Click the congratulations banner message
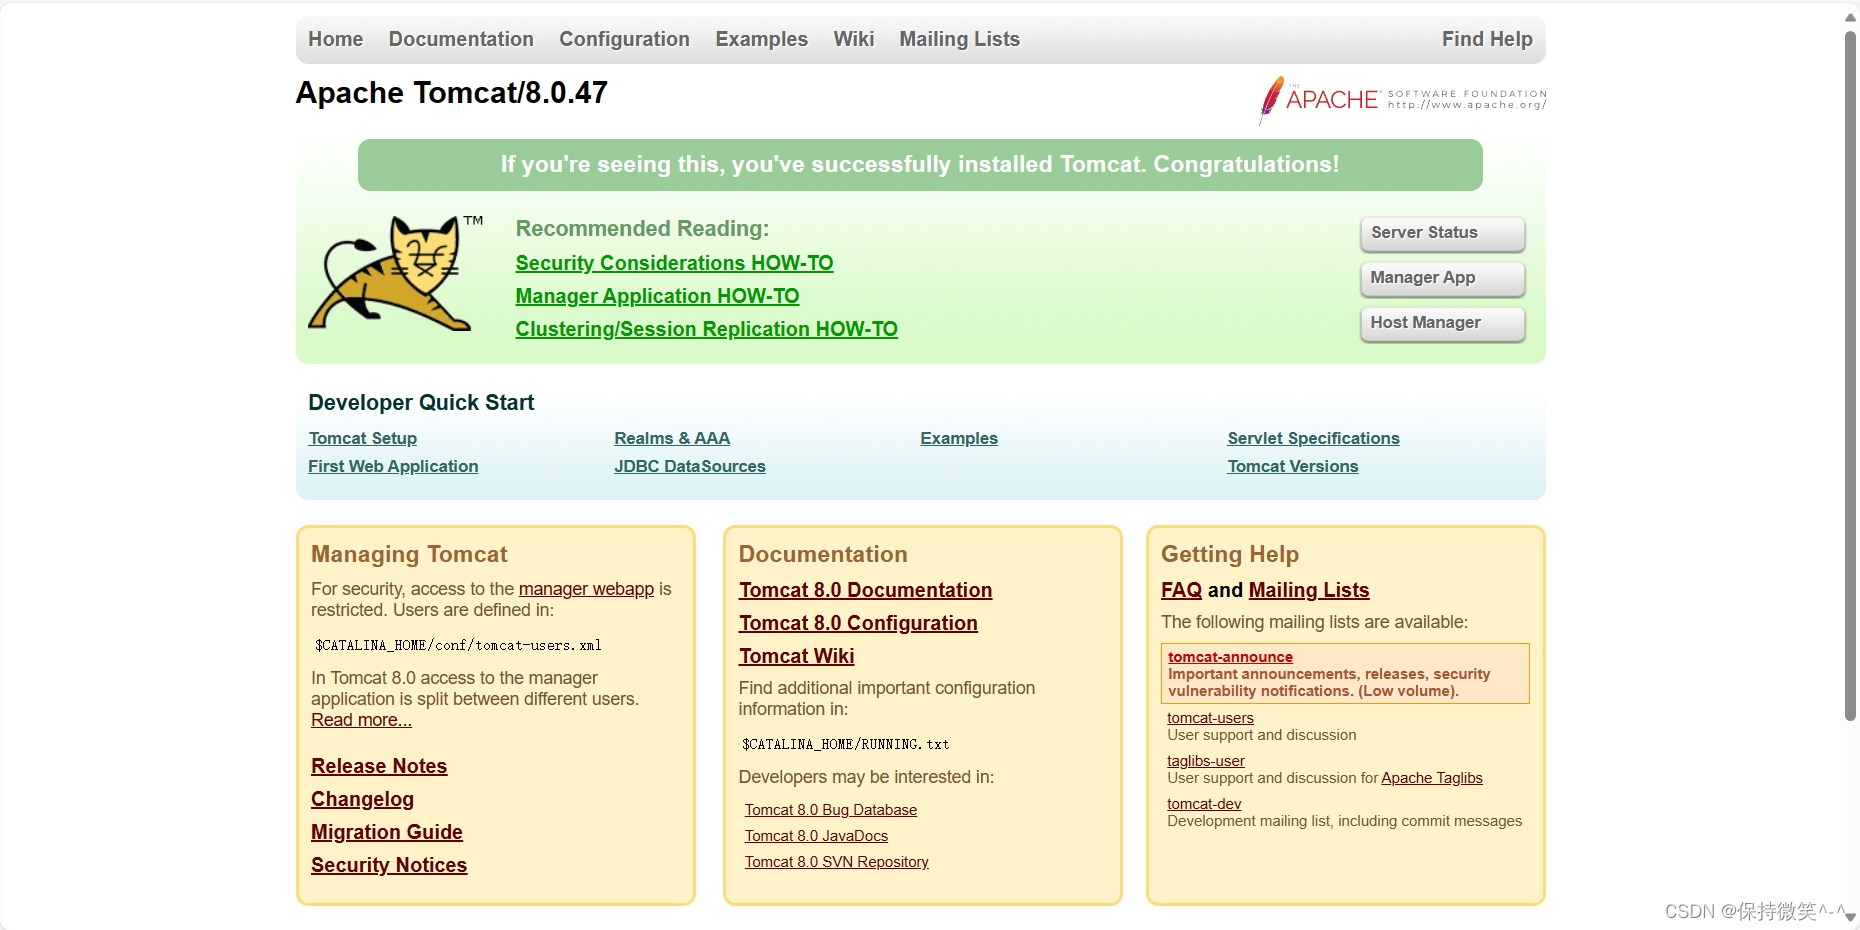The width and height of the screenshot is (1860, 930). pos(920,164)
